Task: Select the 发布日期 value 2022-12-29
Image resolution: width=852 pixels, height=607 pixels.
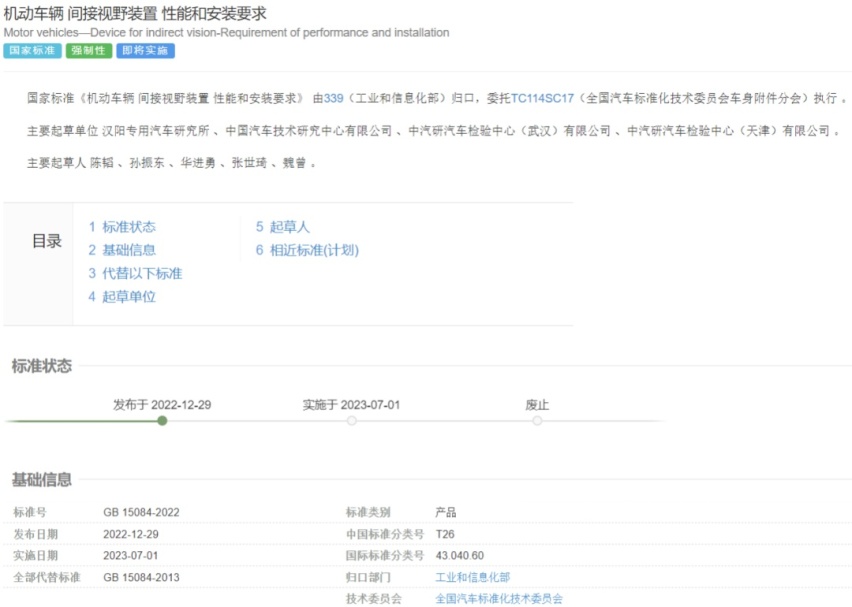Action: pyautogui.click(x=131, y=534)
